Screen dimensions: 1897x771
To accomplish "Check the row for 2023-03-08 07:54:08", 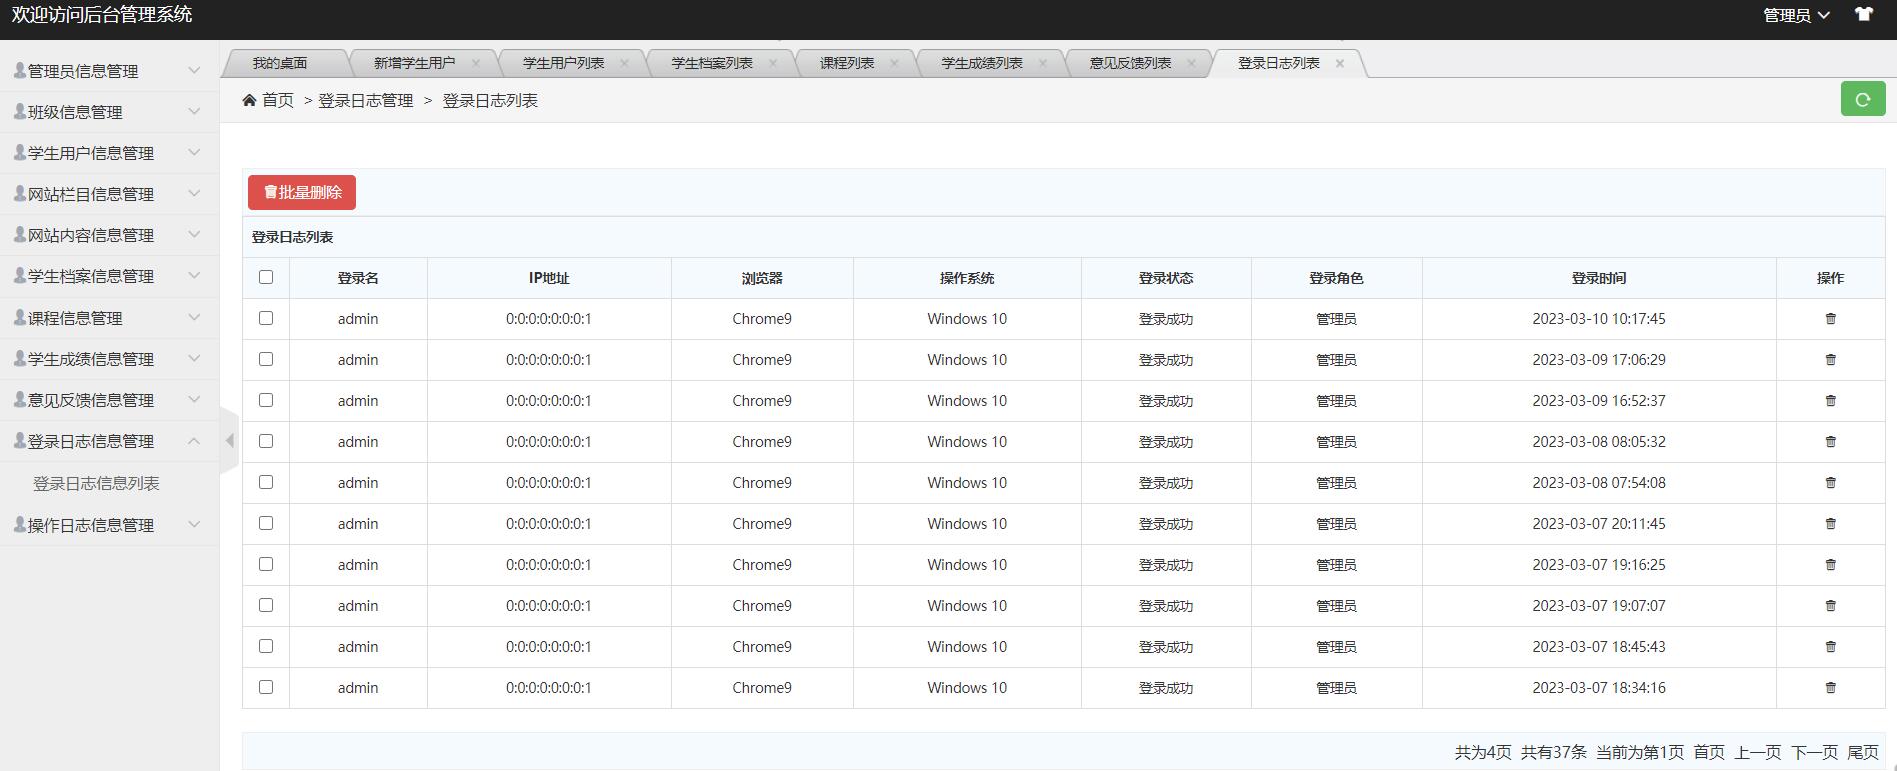I will pyautogui.click(x=266, y=482).
